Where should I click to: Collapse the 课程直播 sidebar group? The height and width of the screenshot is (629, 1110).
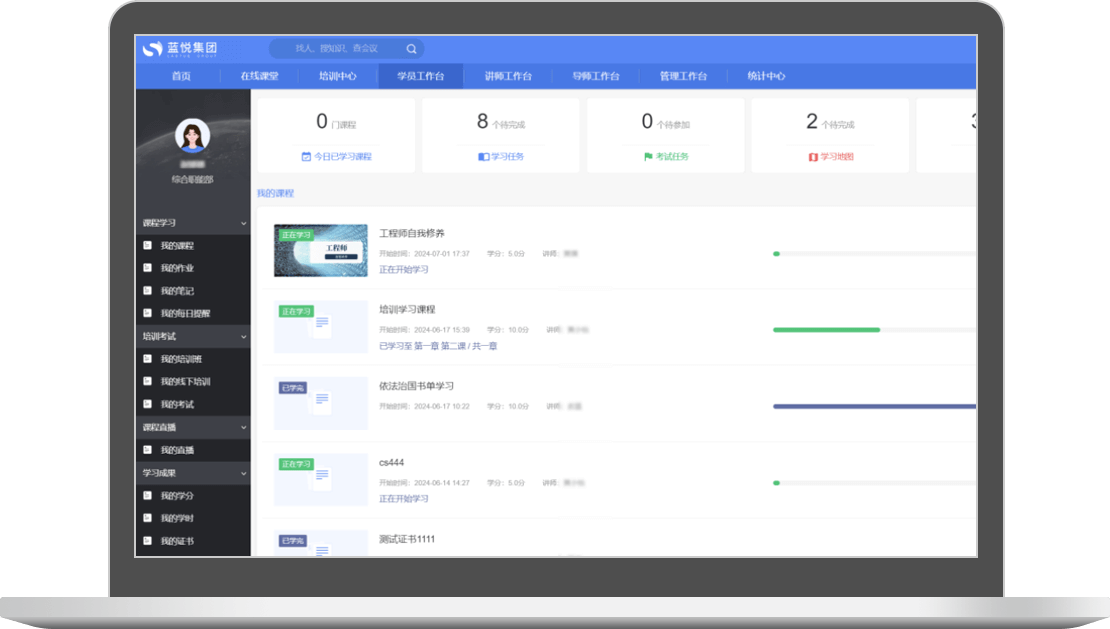click(244, 427)
